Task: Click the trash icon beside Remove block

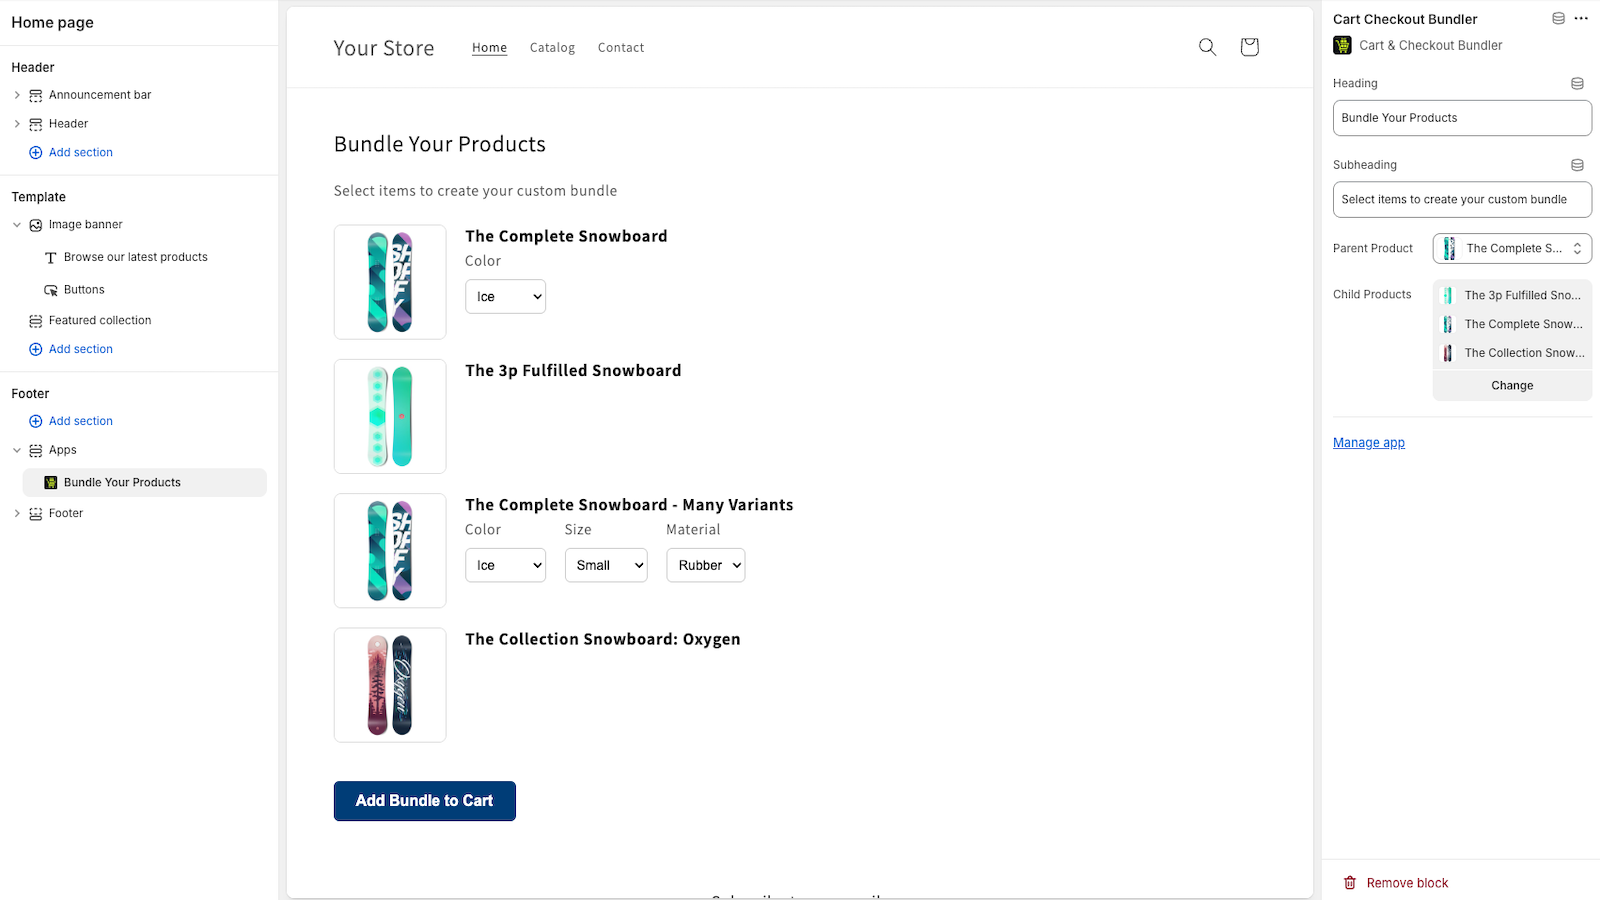Action: [x=1350, y=883]
